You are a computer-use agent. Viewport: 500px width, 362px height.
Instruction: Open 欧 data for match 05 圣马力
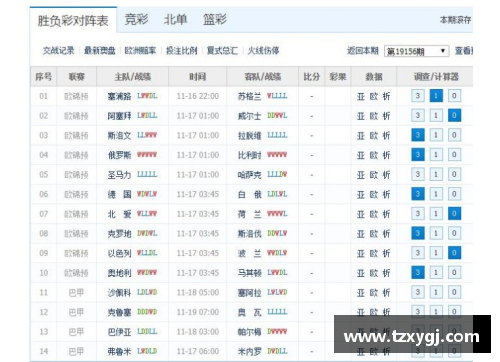pyautogui.click(x=374, y=175)
